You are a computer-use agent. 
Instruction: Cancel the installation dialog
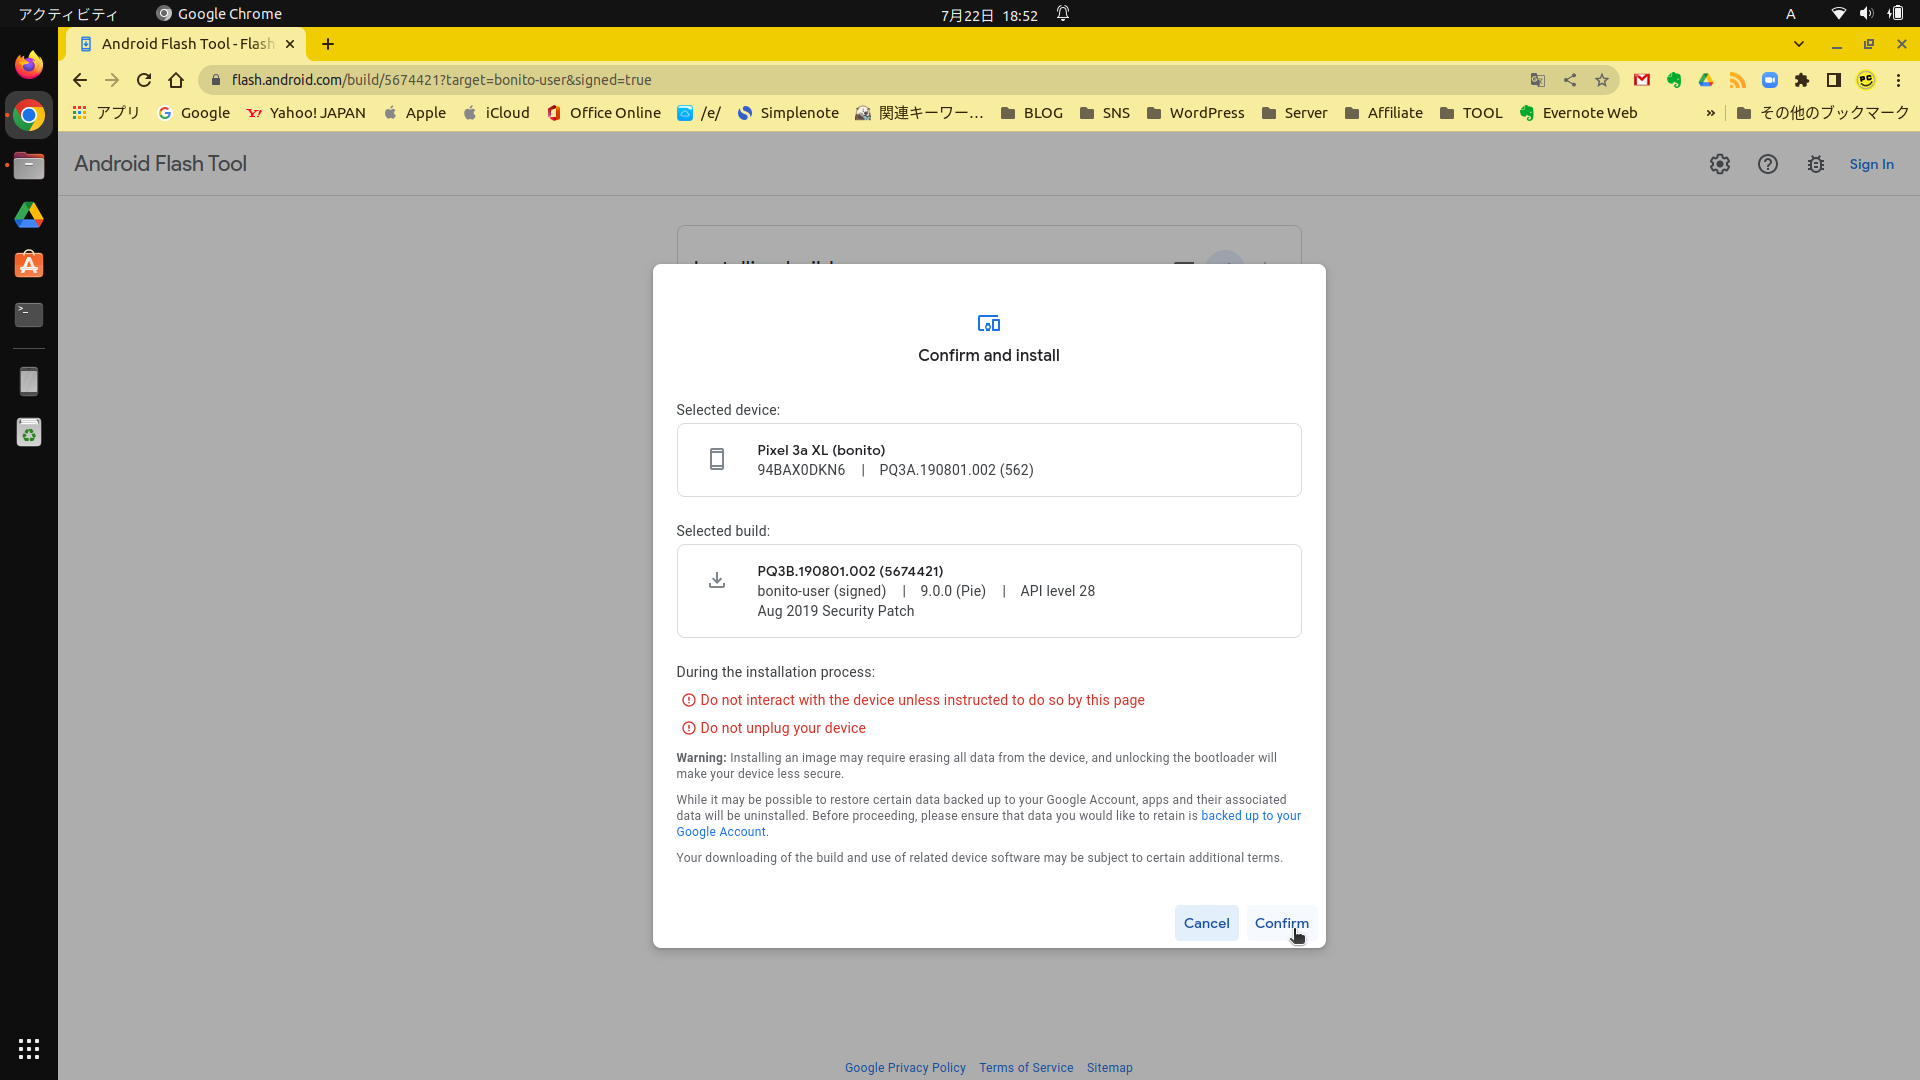pyautogui.click(x=1206, y=923)
